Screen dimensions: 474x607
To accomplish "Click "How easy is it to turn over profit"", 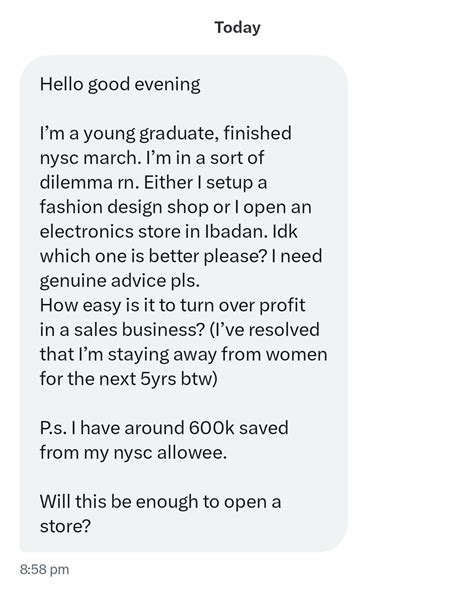I will coord(172,305).
